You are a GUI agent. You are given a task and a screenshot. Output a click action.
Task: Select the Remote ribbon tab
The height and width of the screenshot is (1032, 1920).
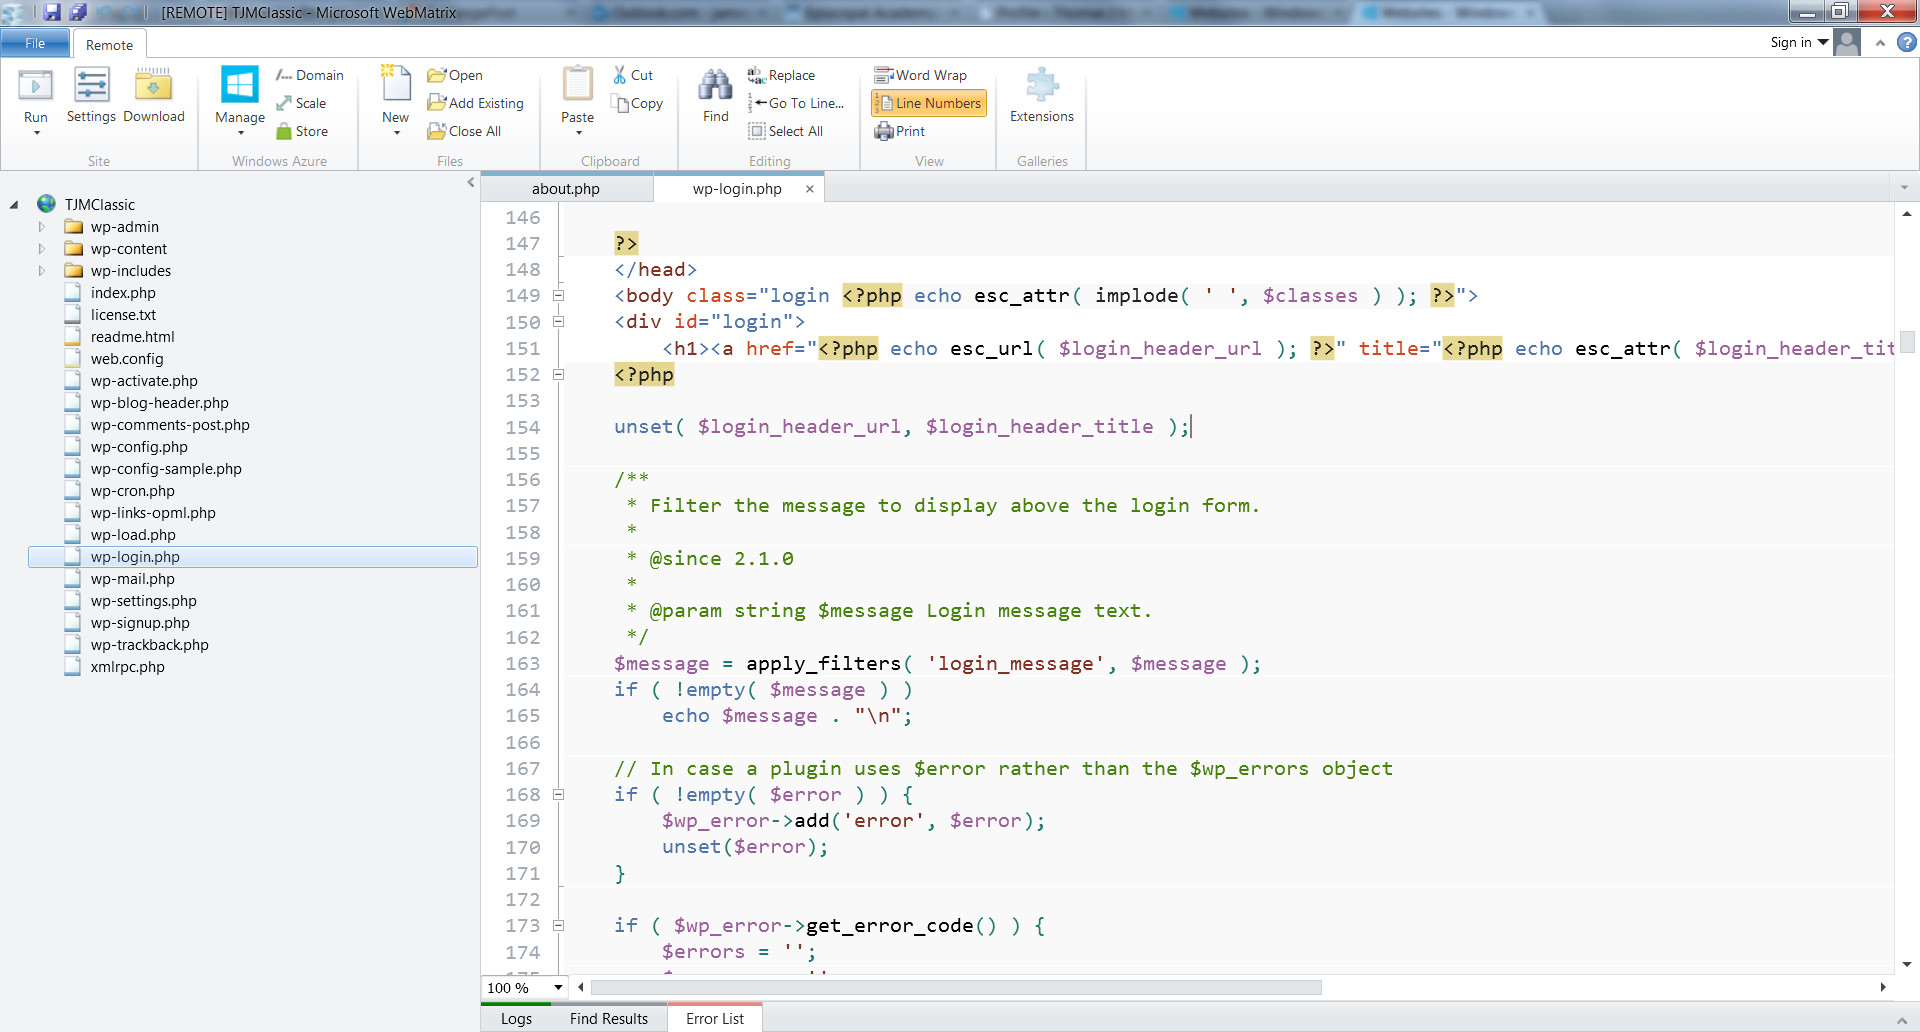[110, 45]
